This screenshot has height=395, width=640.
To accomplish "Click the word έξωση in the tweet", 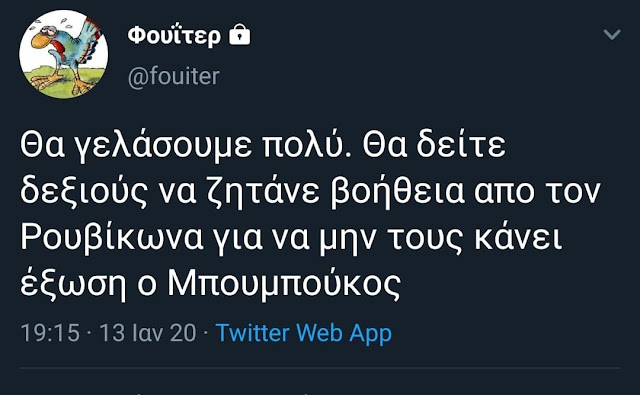I will tap(73, 283).
